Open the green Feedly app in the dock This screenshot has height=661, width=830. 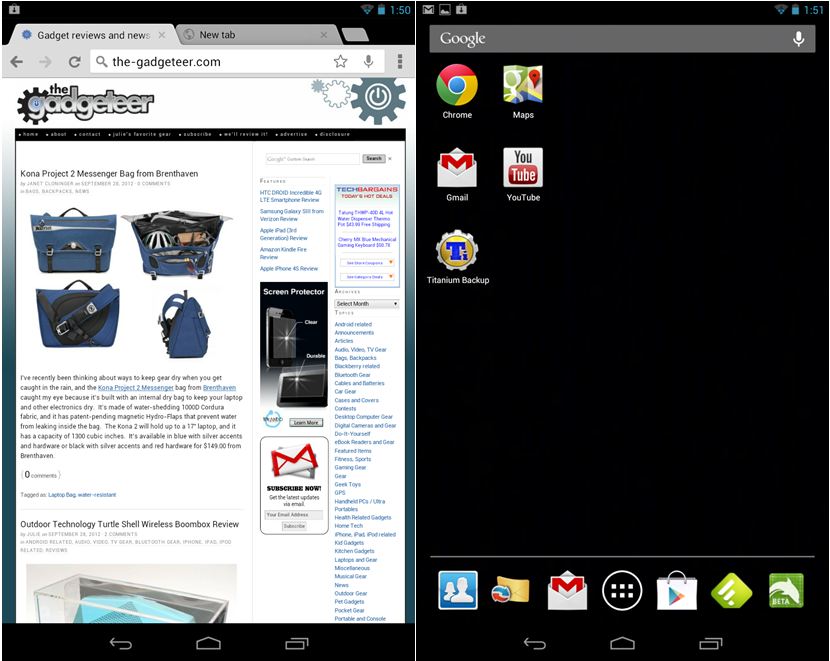(732, 591)
